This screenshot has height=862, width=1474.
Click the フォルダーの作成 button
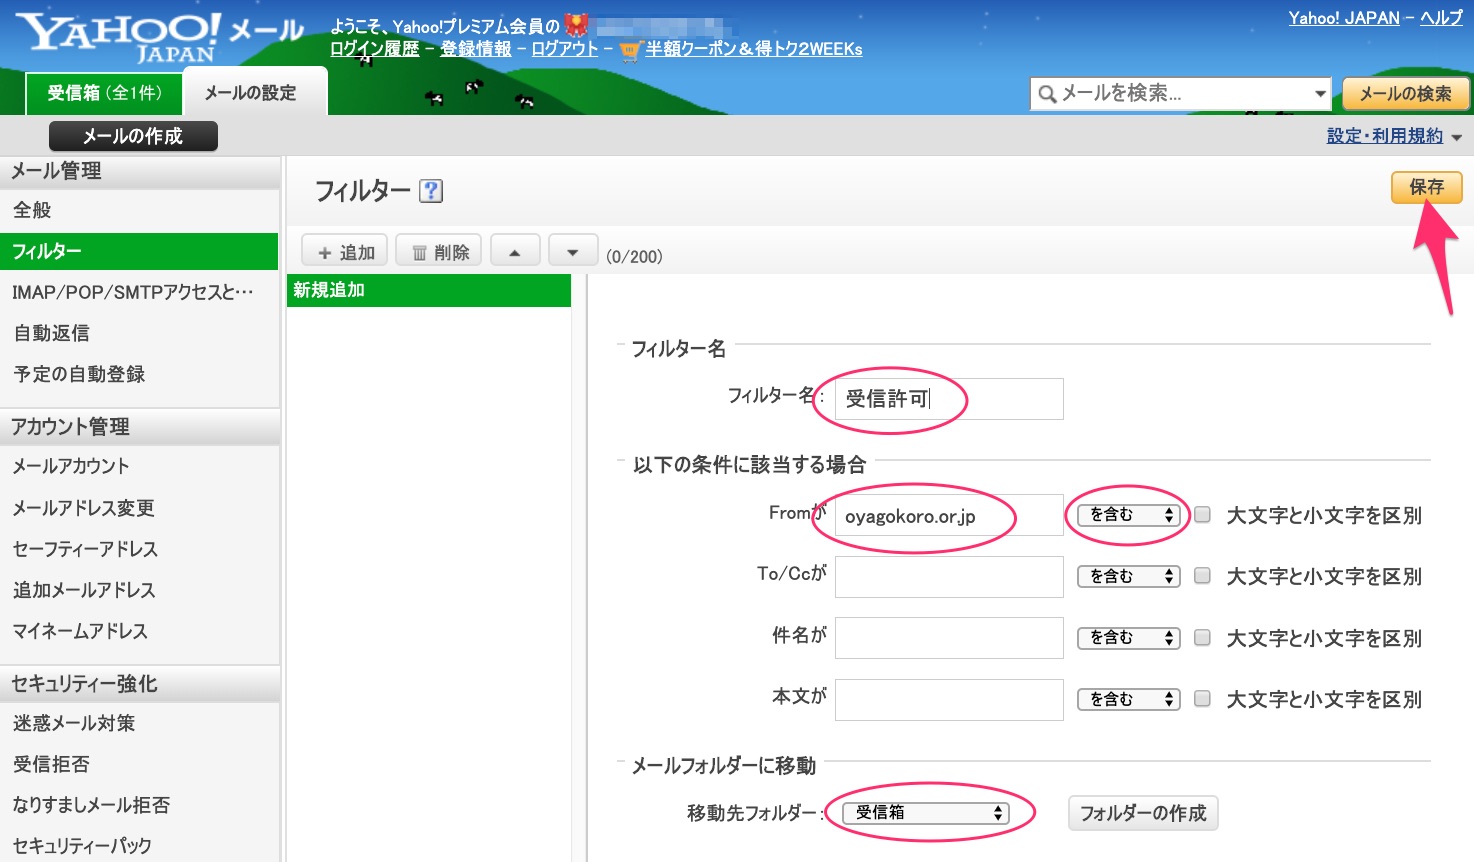[1143, 813]
